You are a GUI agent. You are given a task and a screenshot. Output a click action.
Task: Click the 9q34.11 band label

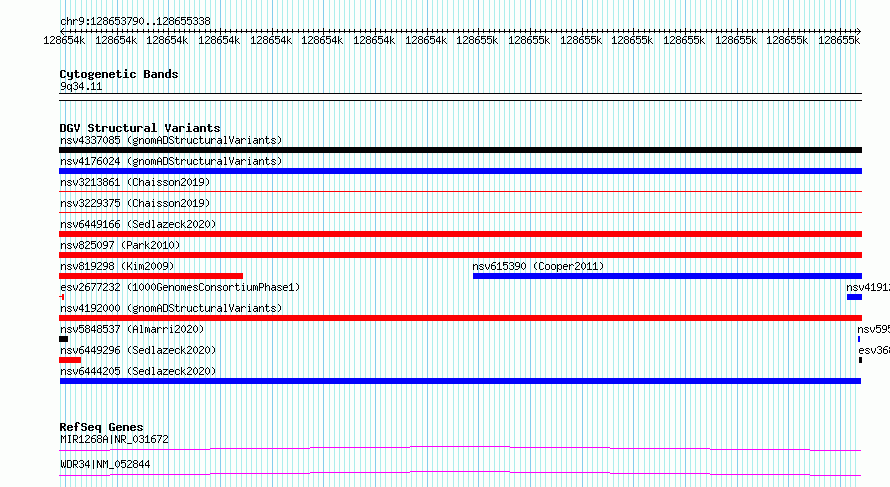[x=81, y=86]
